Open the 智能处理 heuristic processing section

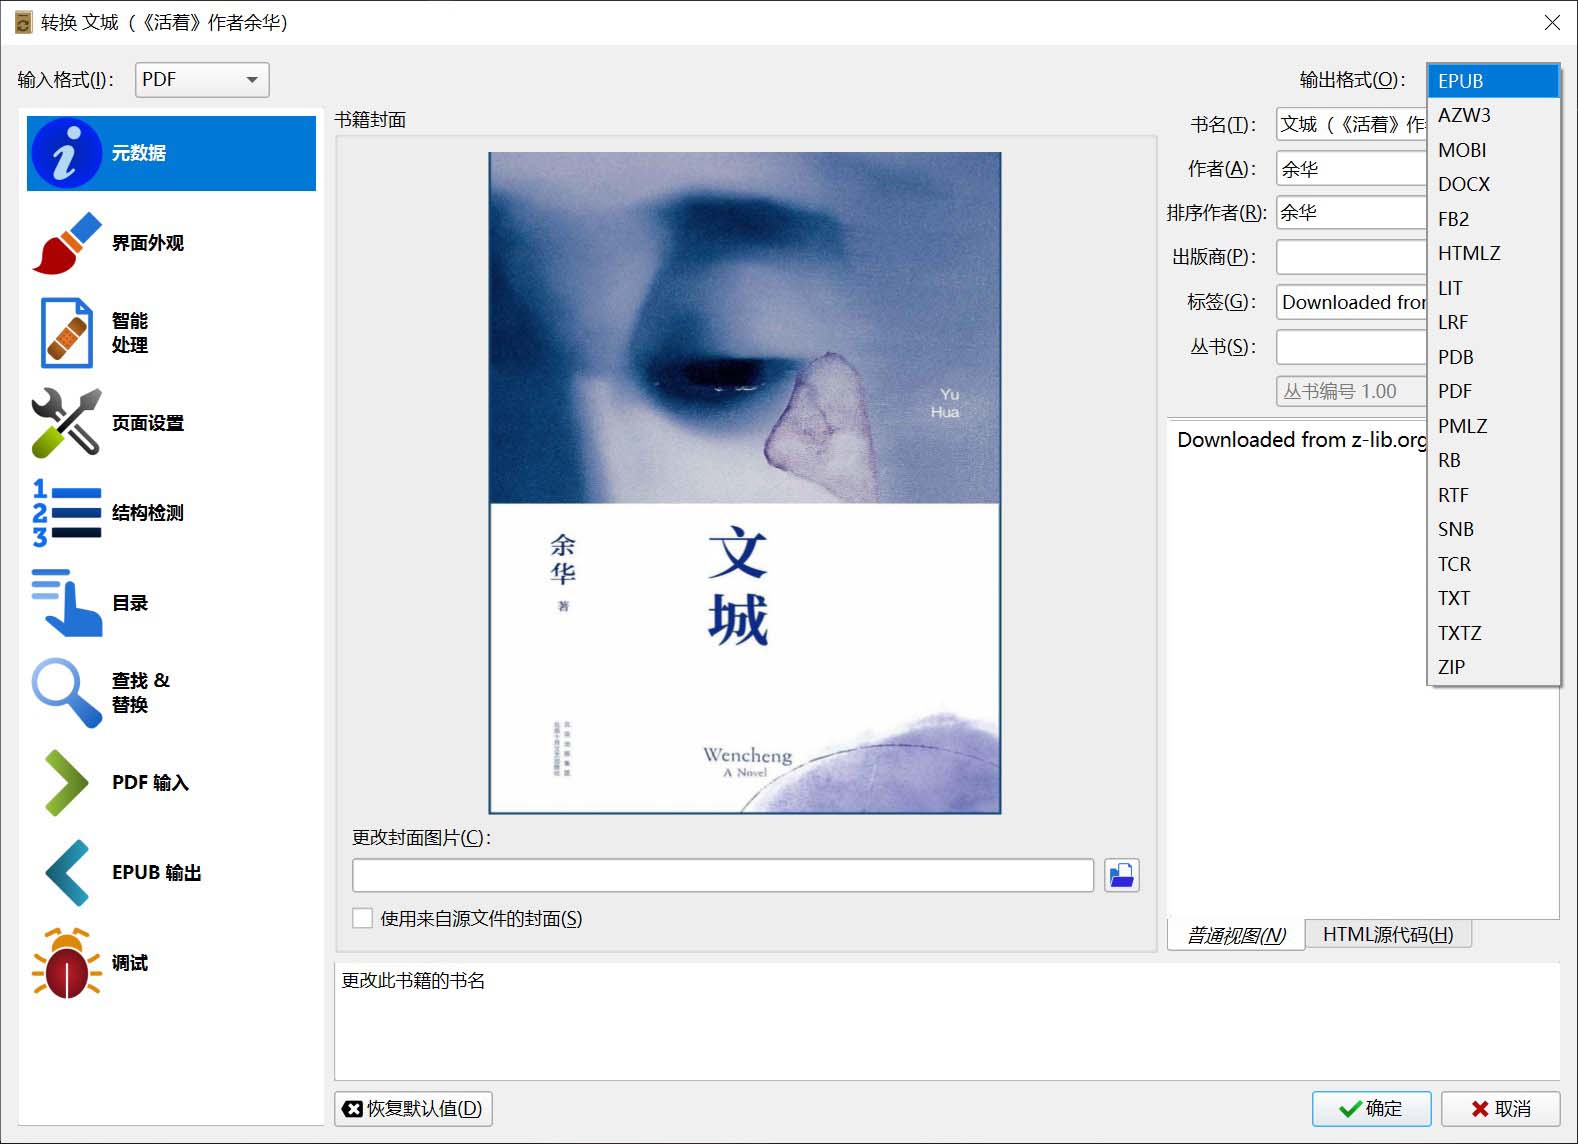tap(171, 333)
